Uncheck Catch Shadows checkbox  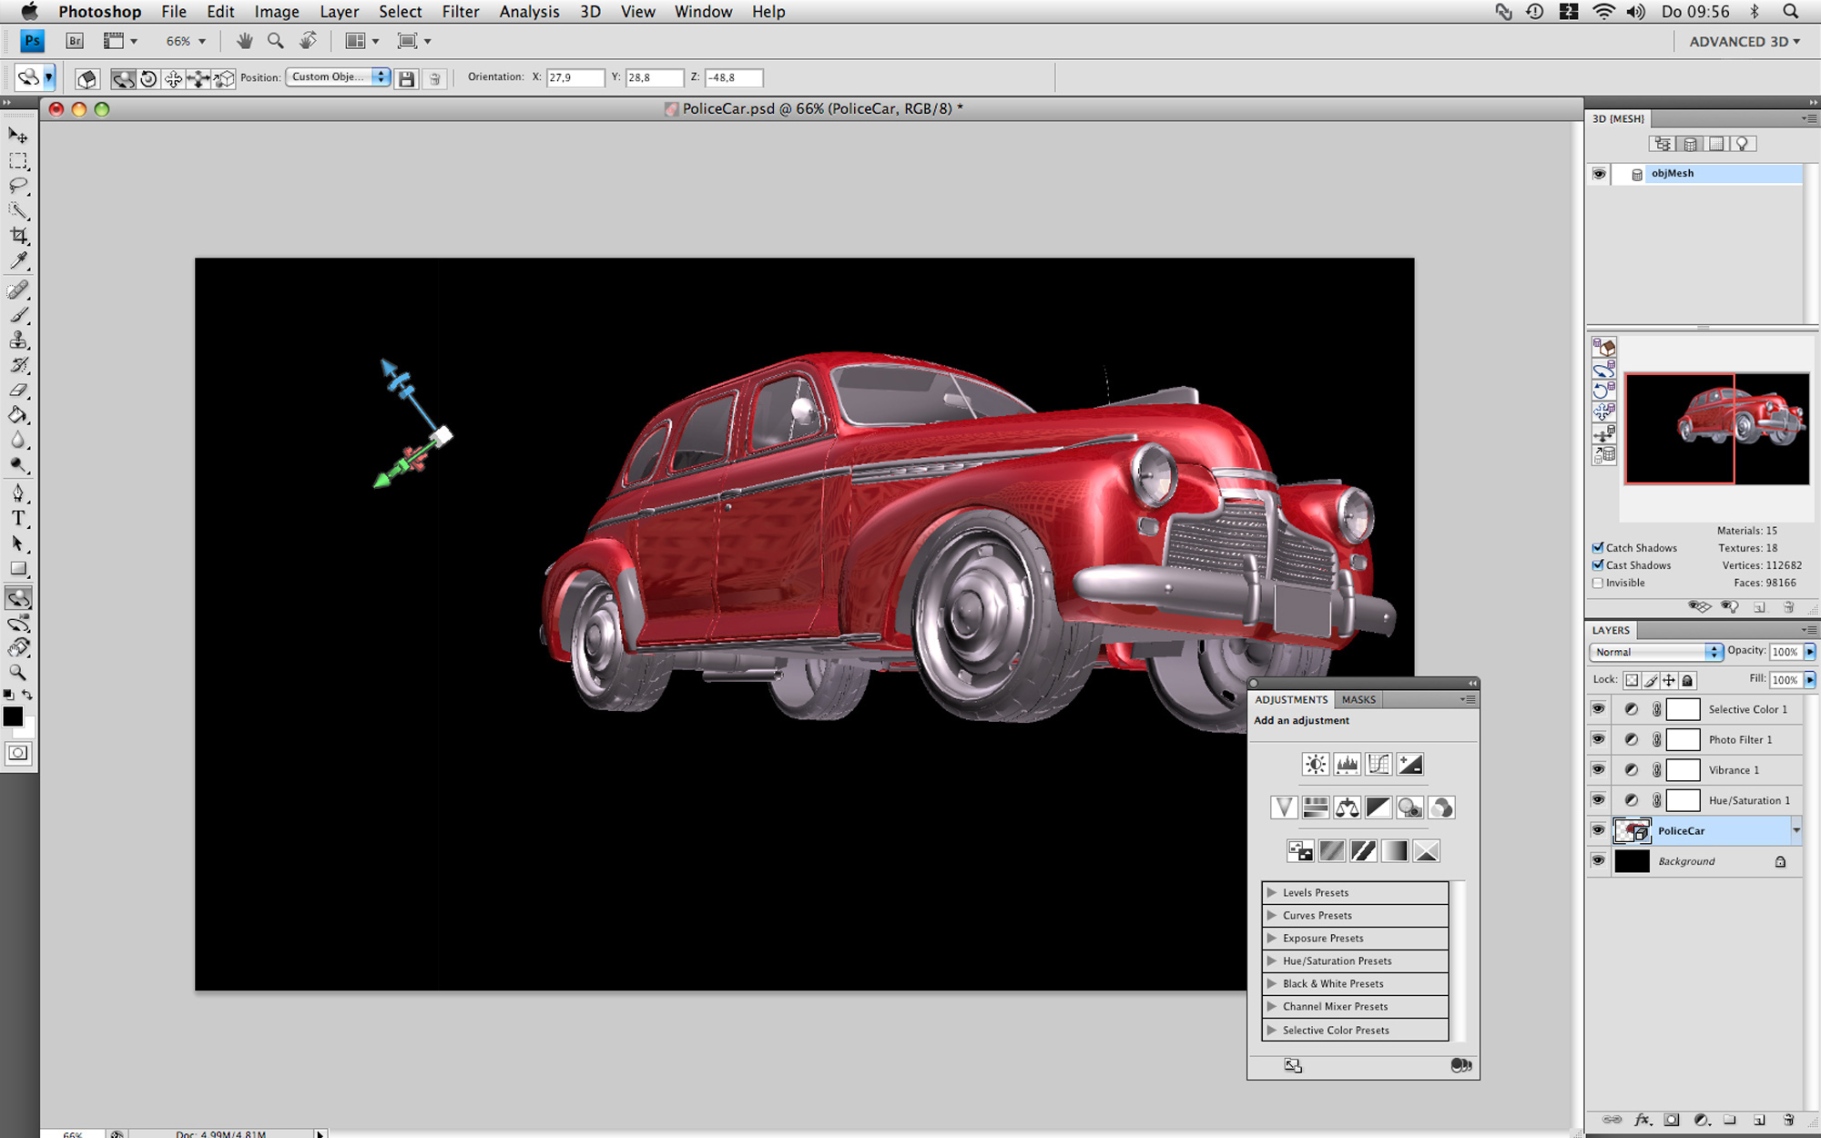pyautogui.click(x=1598, y=548)
